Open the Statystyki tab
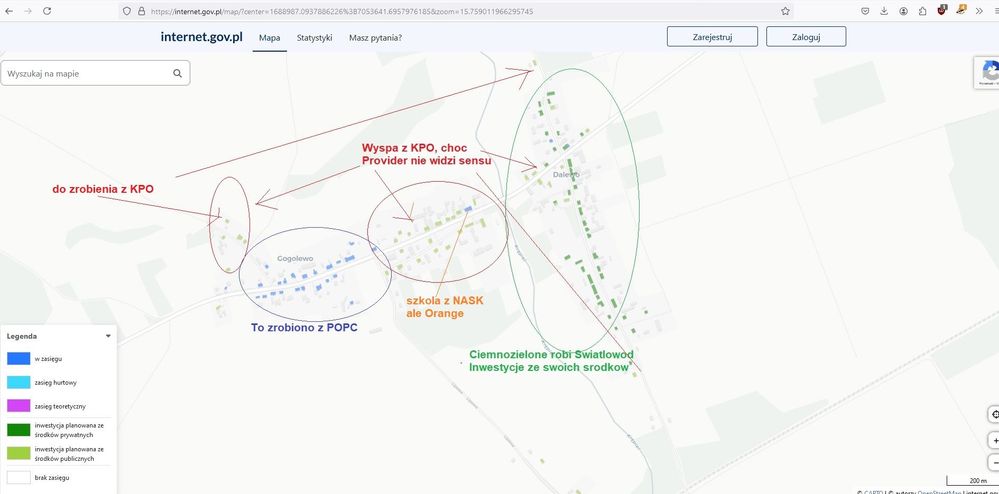 314,38
